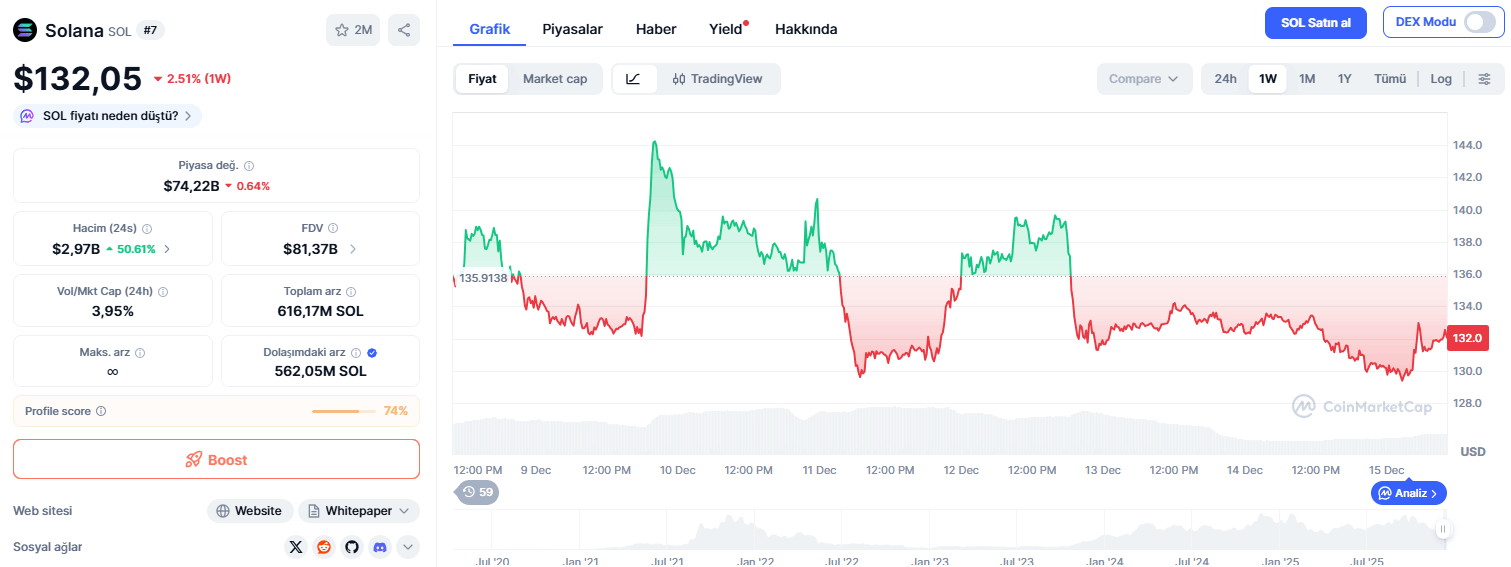Click the SOL Satın al button

(1315, 23)
